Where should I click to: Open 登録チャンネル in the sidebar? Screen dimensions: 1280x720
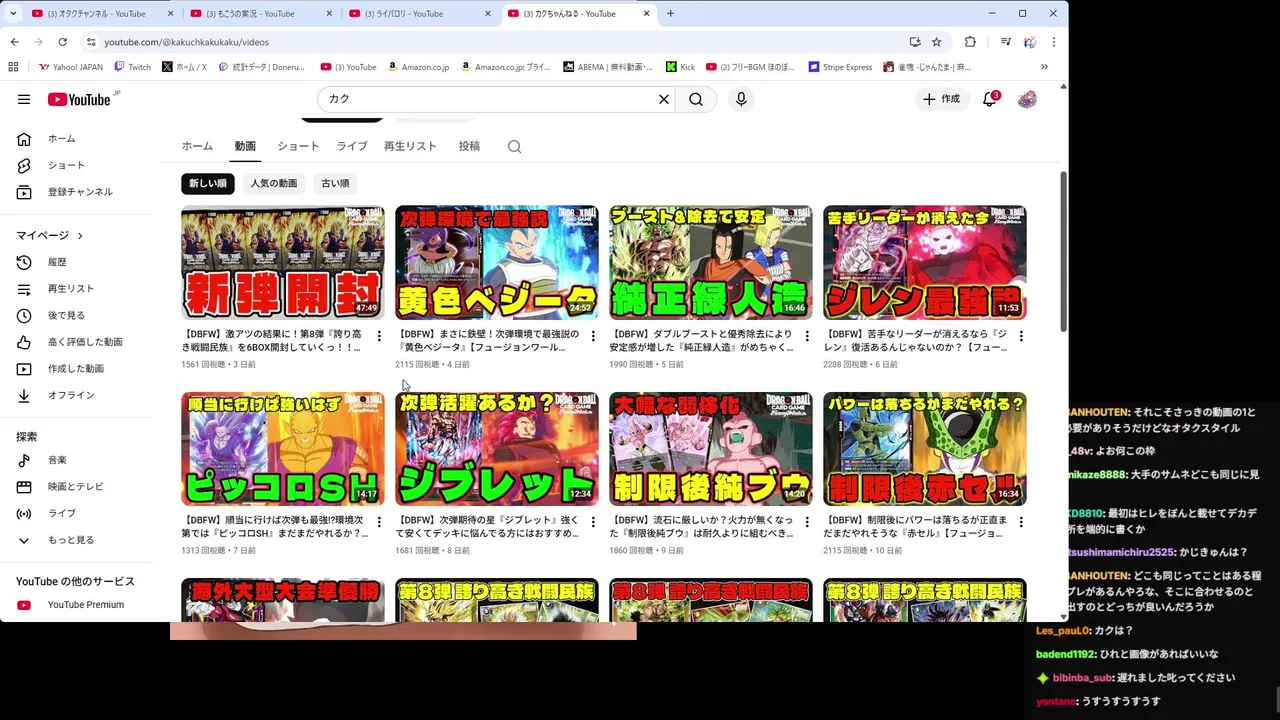click(x=76, y=192)
